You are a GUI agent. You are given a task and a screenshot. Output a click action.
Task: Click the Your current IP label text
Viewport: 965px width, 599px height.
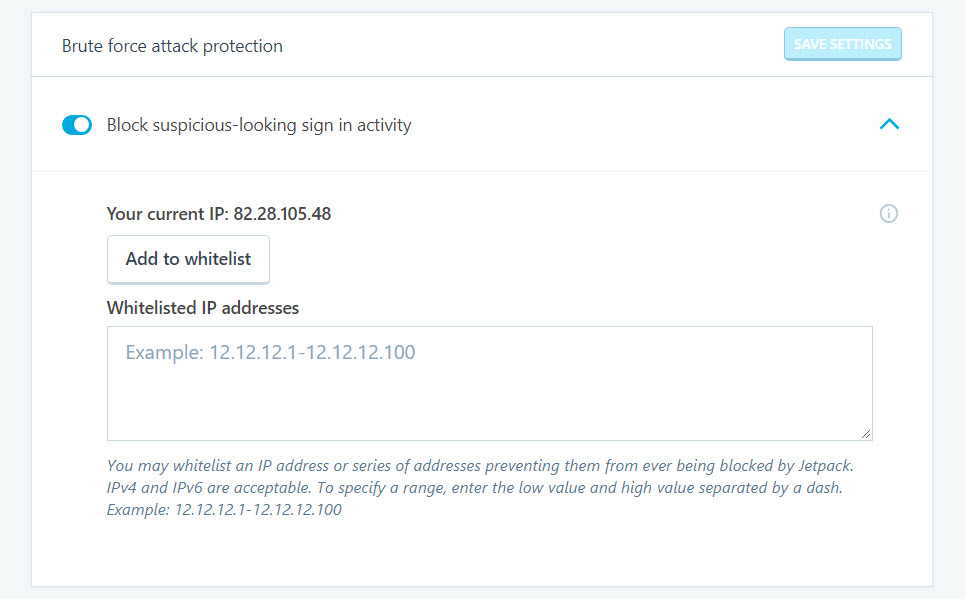(167, 214)
